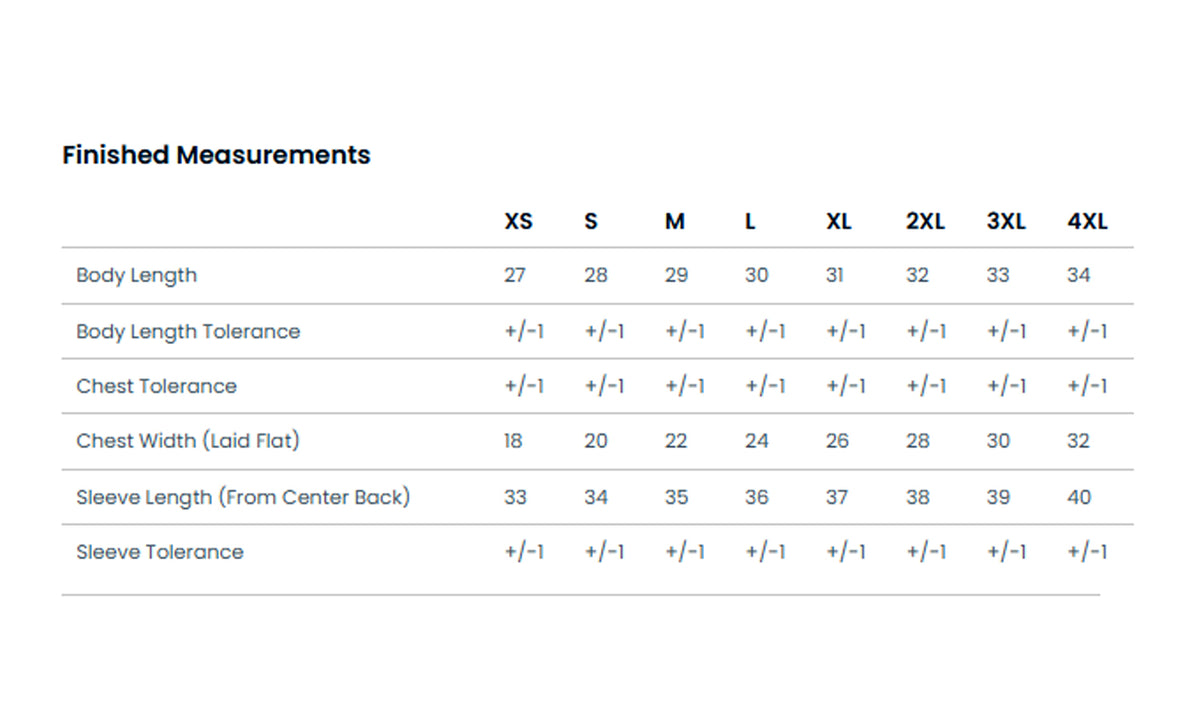
Task: Click the Body Length row label
Action: click(137, 276)
